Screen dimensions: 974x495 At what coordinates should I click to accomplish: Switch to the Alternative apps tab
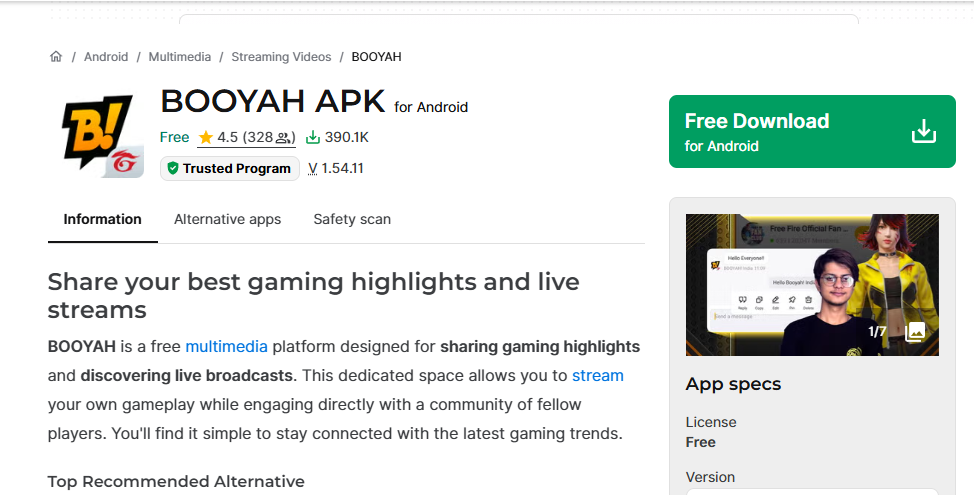point(227,219)
